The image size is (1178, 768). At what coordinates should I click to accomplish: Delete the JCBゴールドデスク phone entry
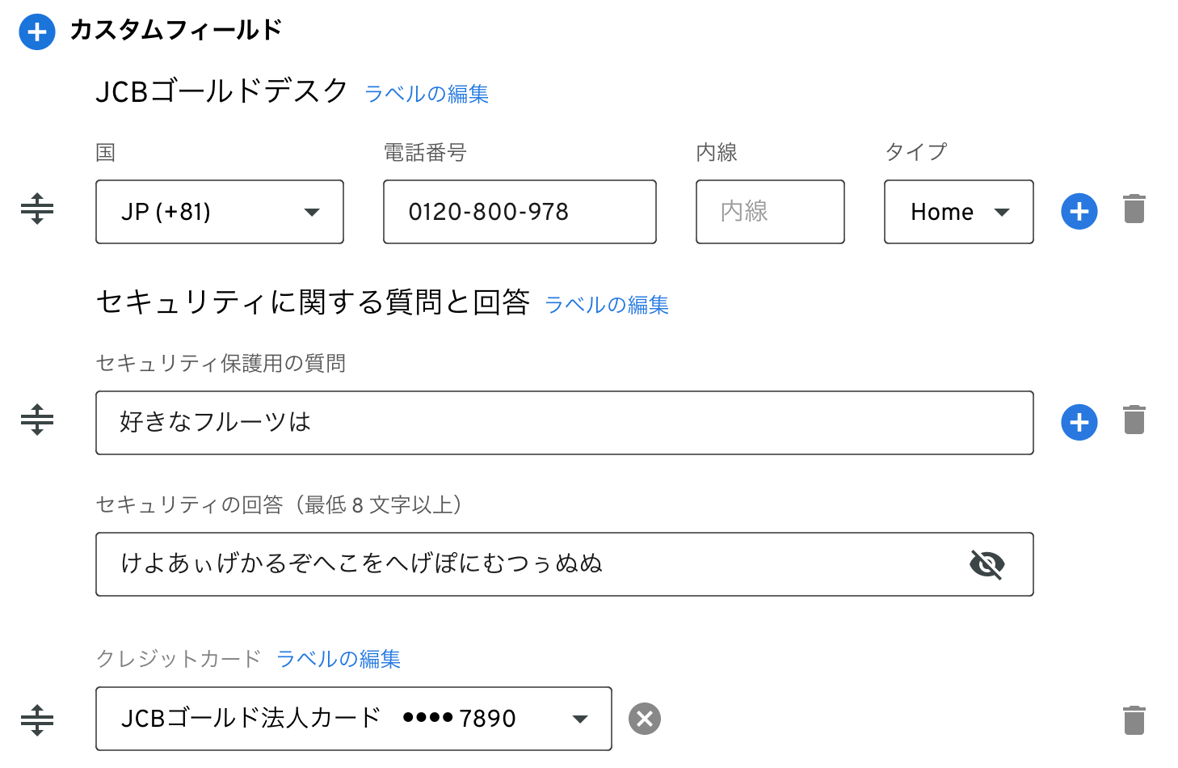(1134, 211)
